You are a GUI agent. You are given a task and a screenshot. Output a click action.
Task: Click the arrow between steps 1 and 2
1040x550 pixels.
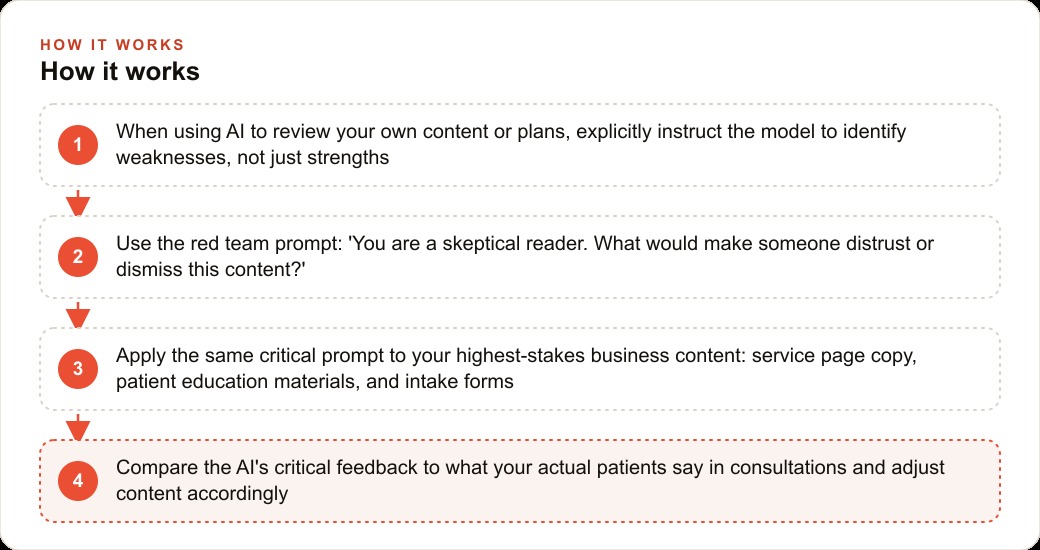[x=78, y=202]
